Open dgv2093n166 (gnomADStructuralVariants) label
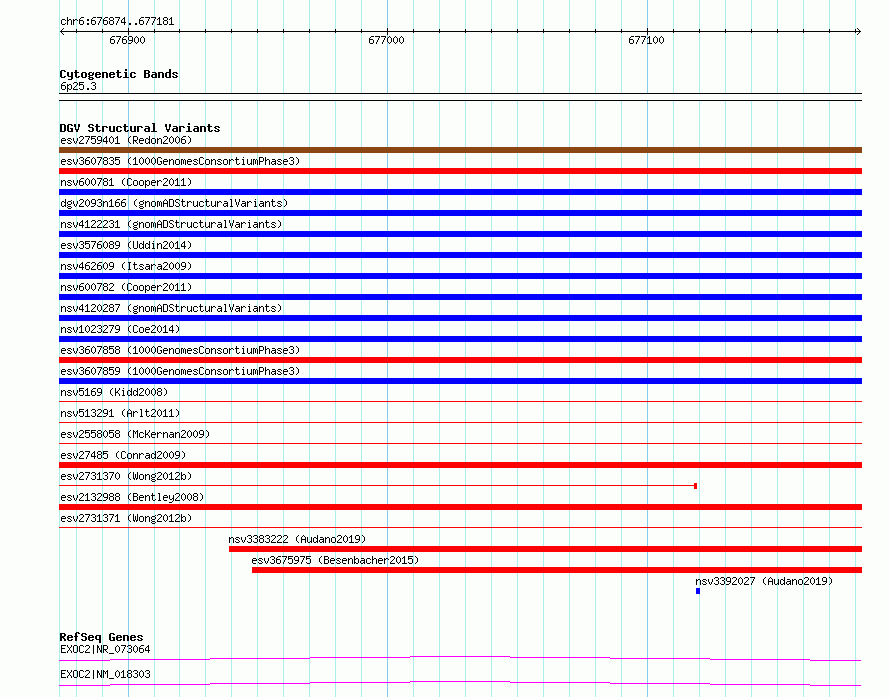Screen dimensions: 890x697 point(174,203)
